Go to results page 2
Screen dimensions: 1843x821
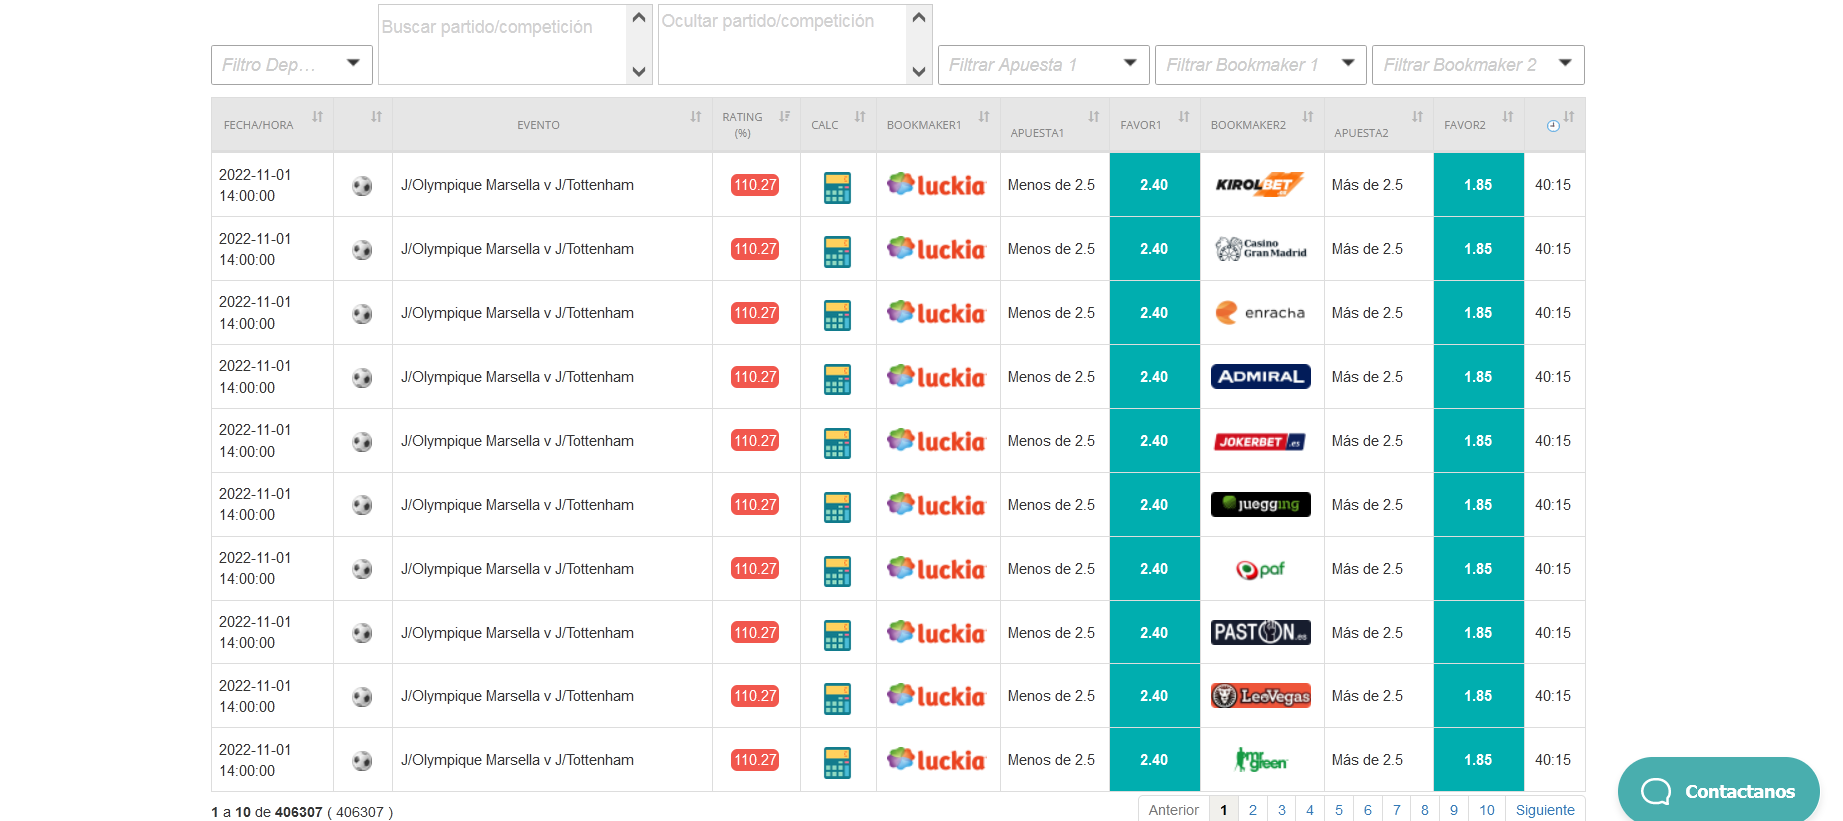click(x=1253, y=809)
